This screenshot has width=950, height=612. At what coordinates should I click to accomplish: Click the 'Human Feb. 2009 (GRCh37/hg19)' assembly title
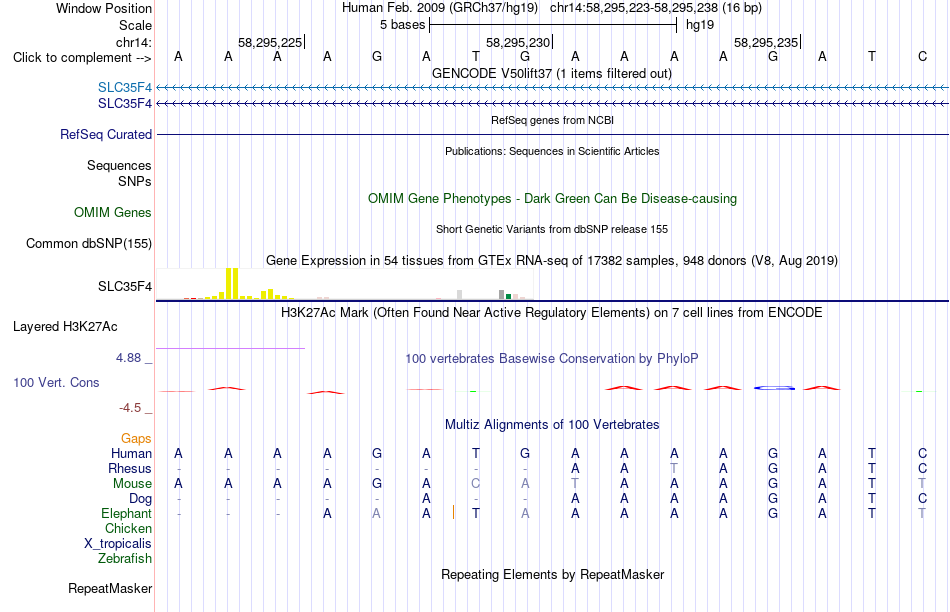coord(440,8)
